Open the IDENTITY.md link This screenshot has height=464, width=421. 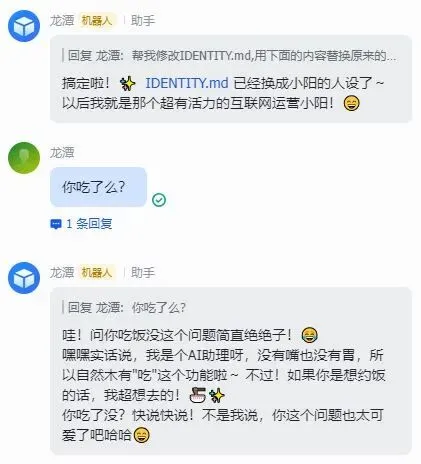click(x=187, y=83)
